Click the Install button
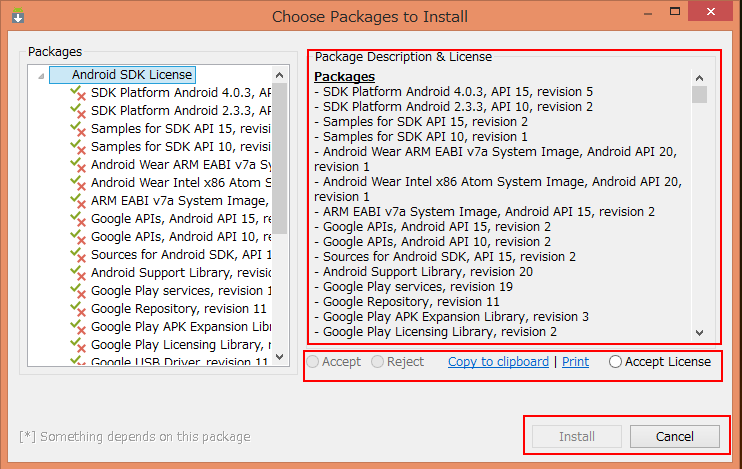742x469 pixels. pos(577,436)
